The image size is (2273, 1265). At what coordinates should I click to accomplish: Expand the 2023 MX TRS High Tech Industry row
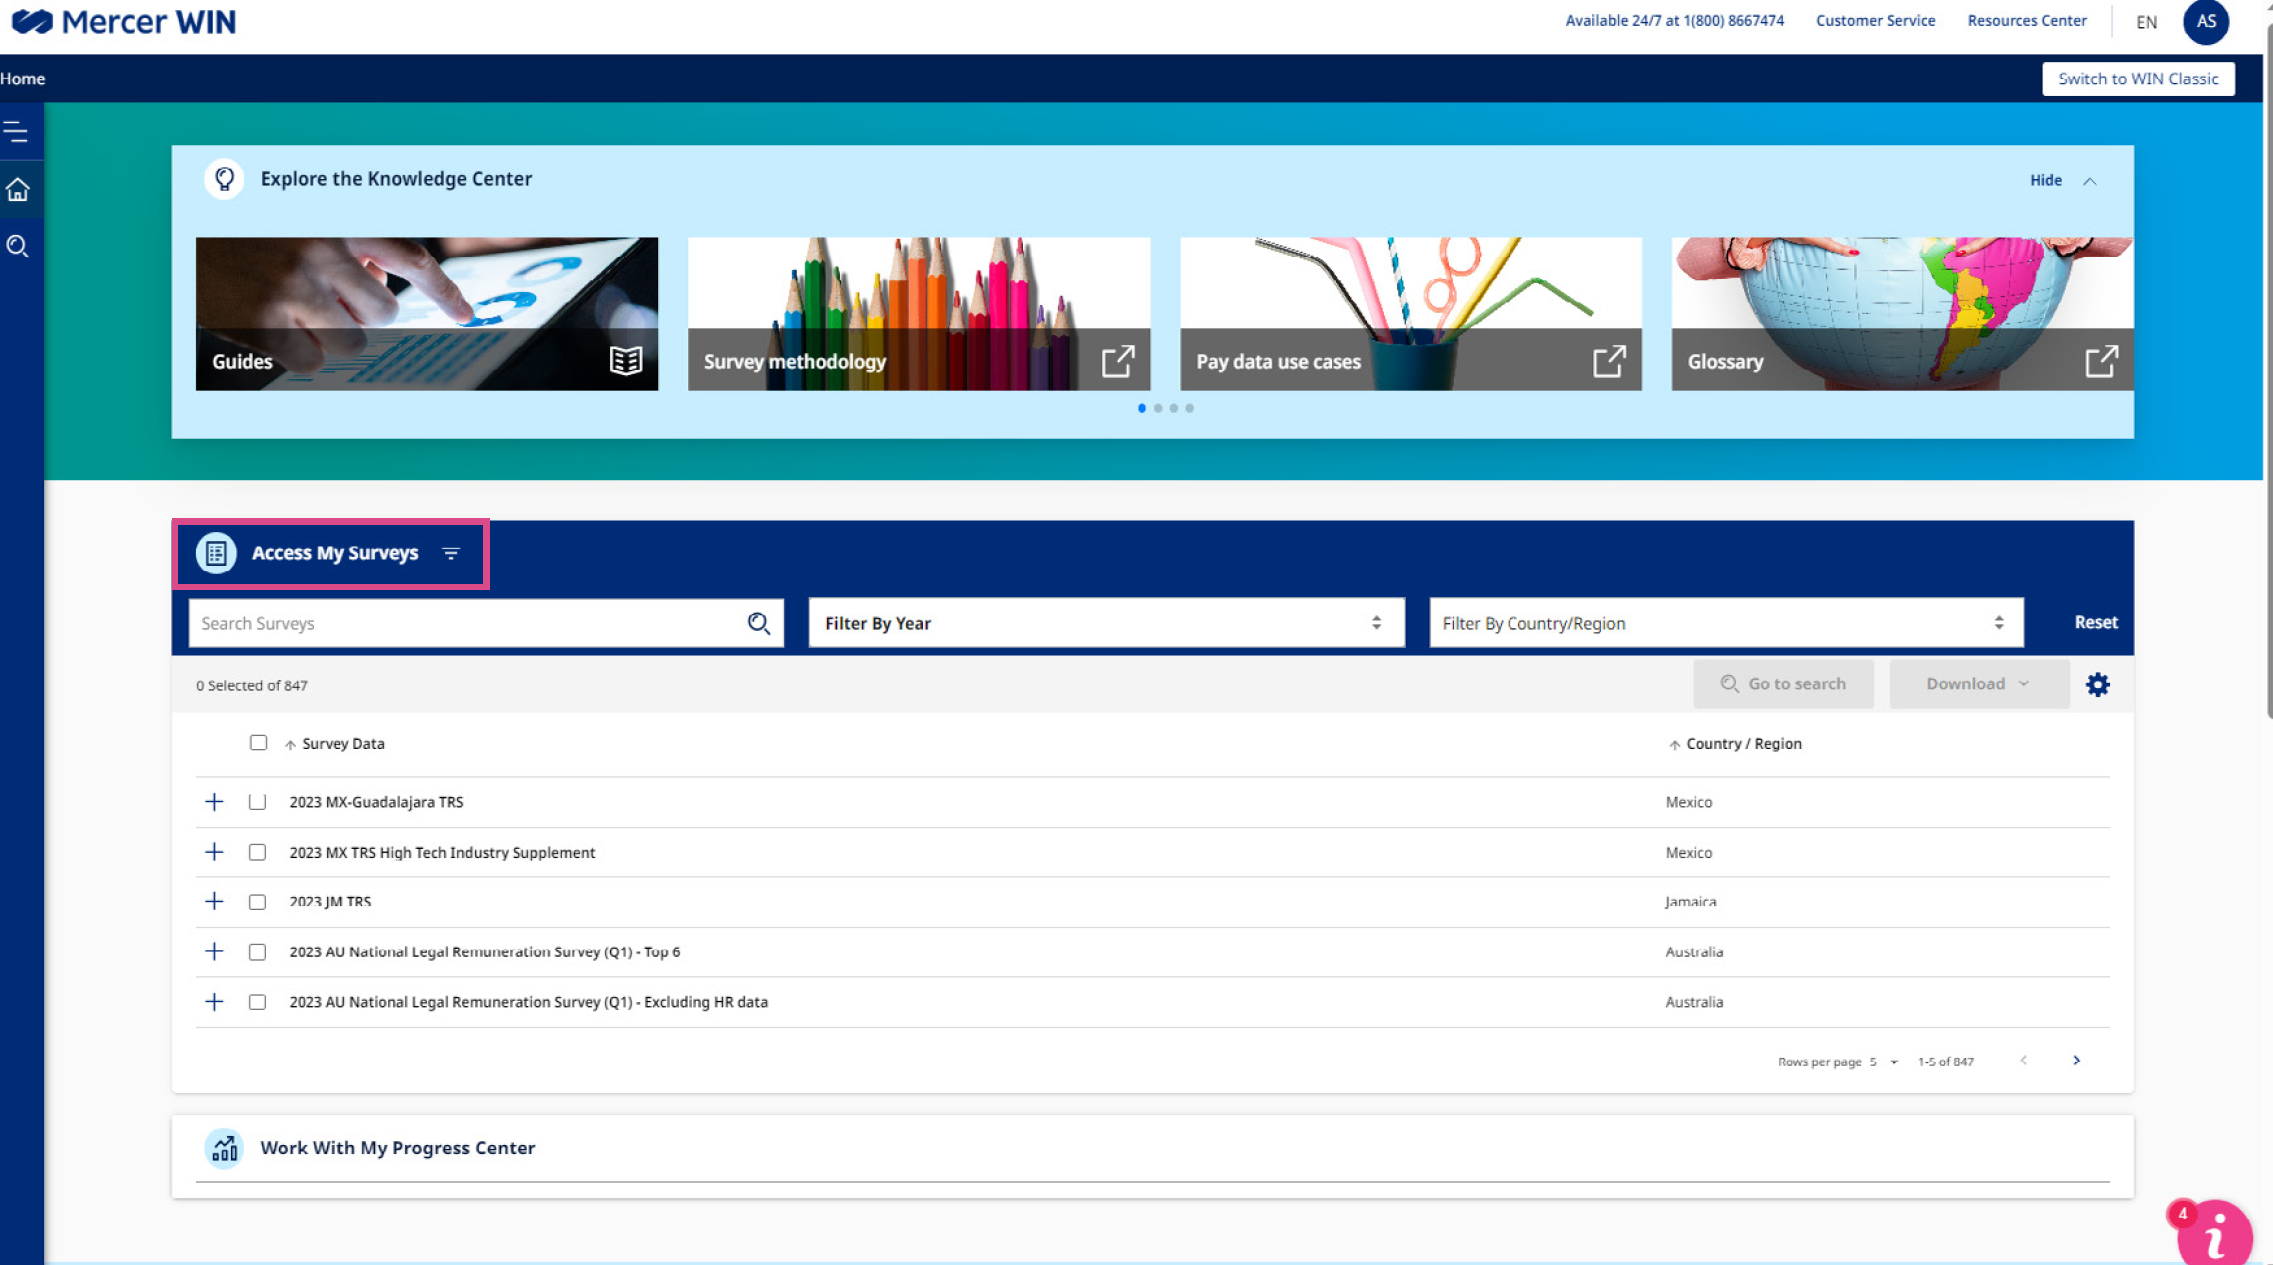[x=213, y=851]
